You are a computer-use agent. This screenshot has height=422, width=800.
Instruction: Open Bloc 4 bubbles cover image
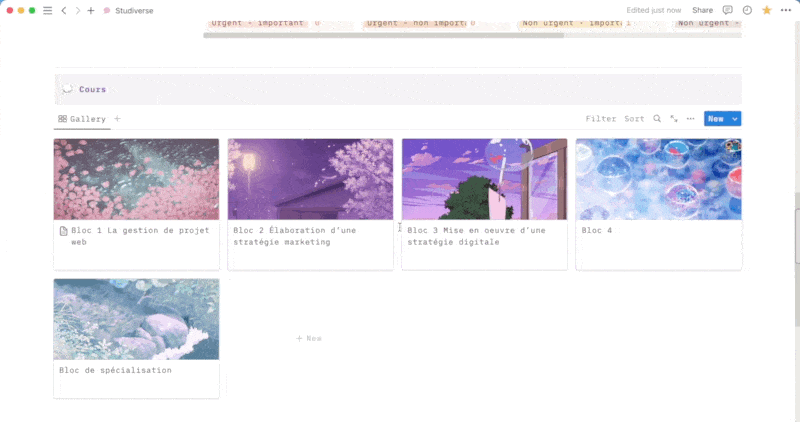click(x=659, y=179)
